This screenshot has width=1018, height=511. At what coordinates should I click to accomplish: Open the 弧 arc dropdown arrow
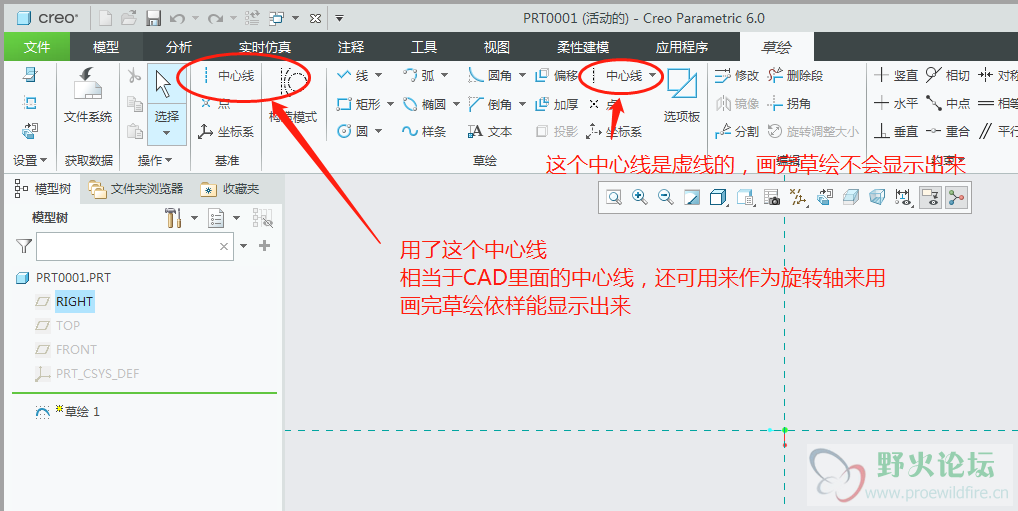(x=445, y=76)
